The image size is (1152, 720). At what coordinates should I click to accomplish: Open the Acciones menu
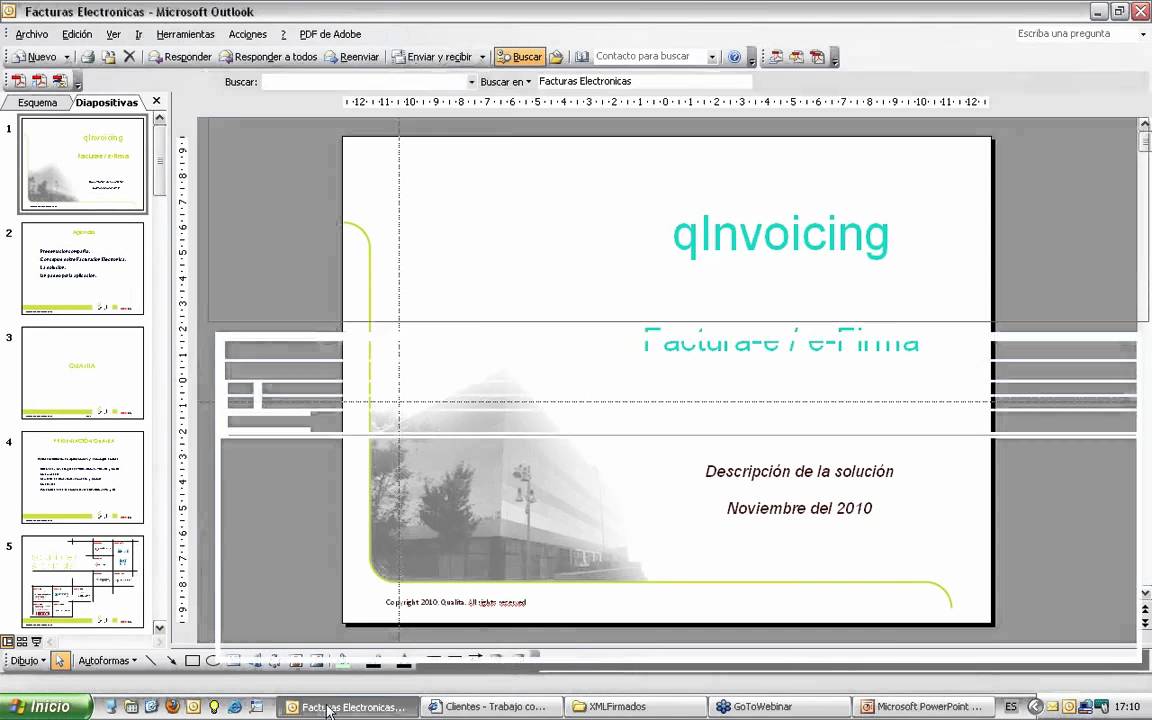click(248, 35)
